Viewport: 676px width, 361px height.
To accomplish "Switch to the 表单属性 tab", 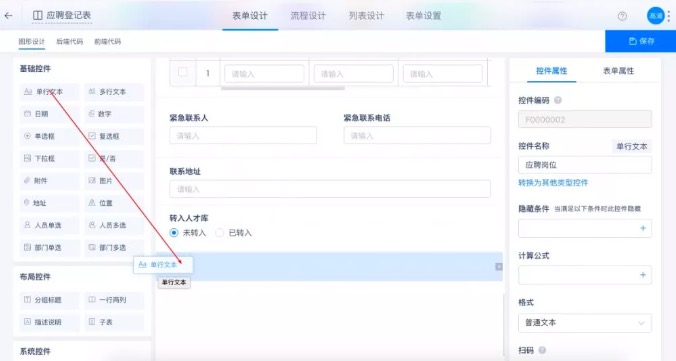I will 618,71.
